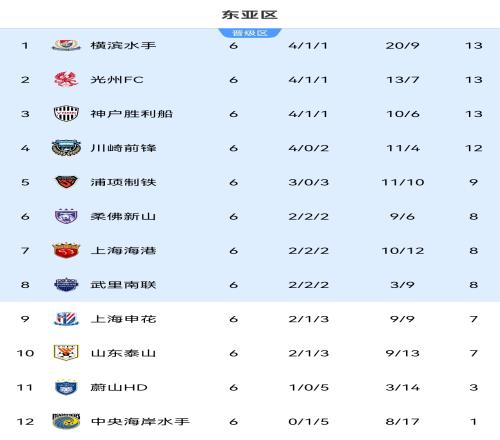
Task: Select the 中央海岸水手 team name
Action: pos(140,421)
